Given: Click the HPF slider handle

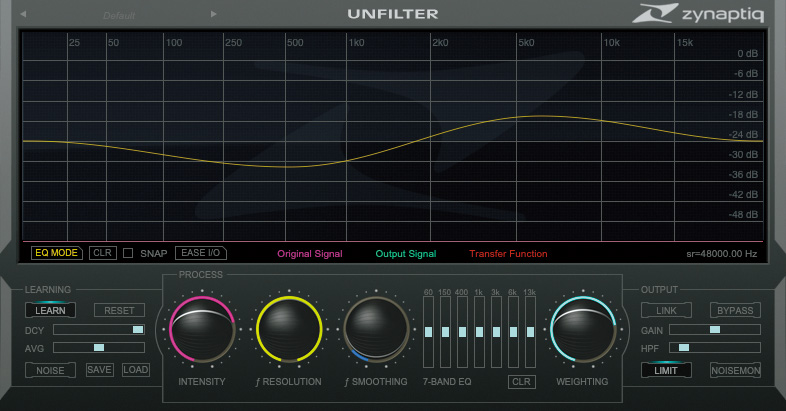Looking at the screenshot, I should click(684, 347).
